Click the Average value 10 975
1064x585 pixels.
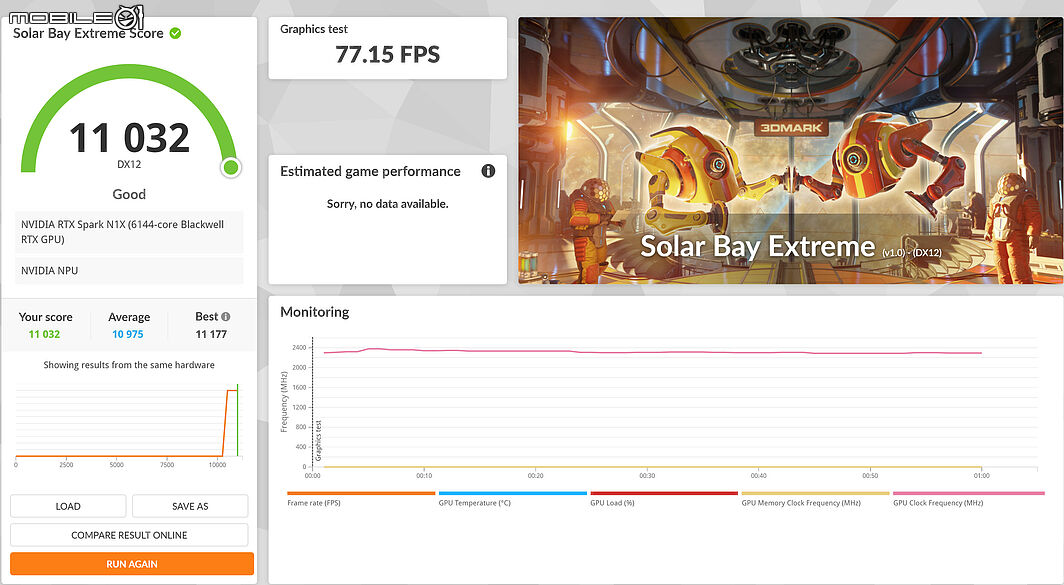(128, 334)
